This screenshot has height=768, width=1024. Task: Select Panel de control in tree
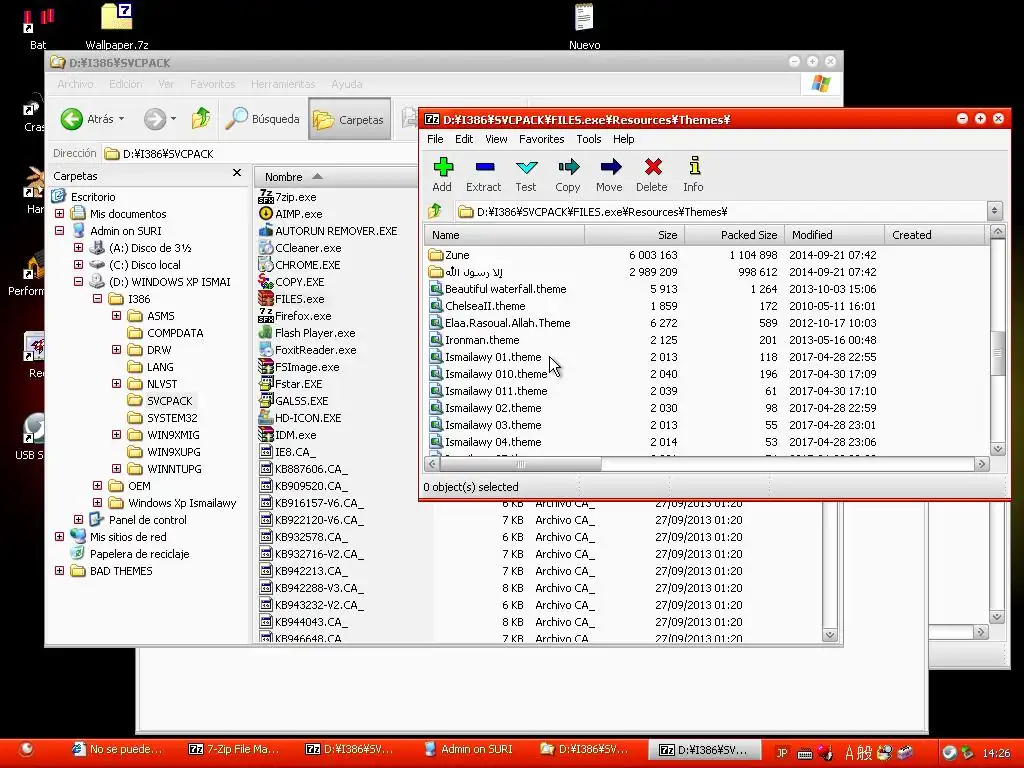click(x=138, y=520)
